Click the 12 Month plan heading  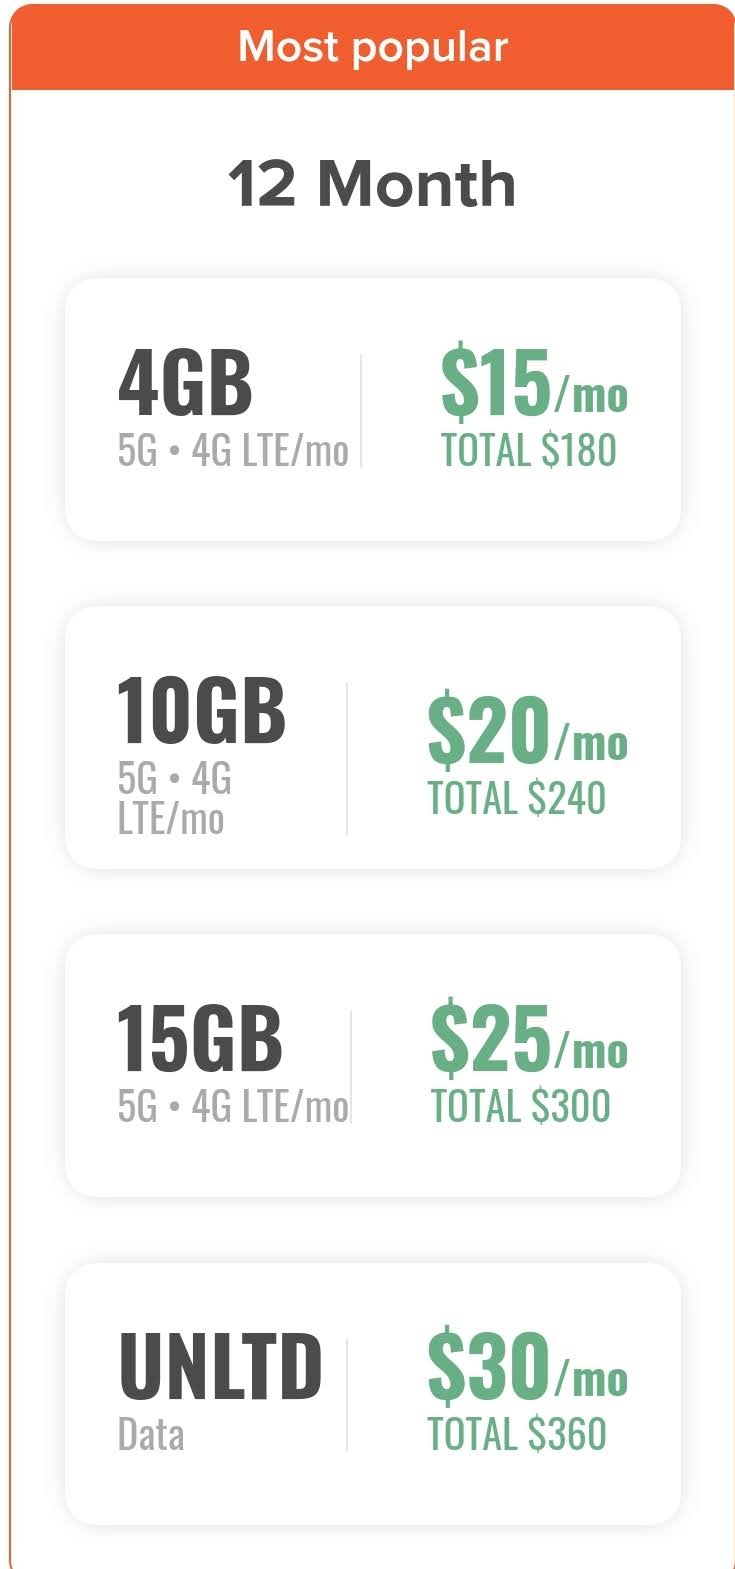pyautogui.click(x=372, y=185)
